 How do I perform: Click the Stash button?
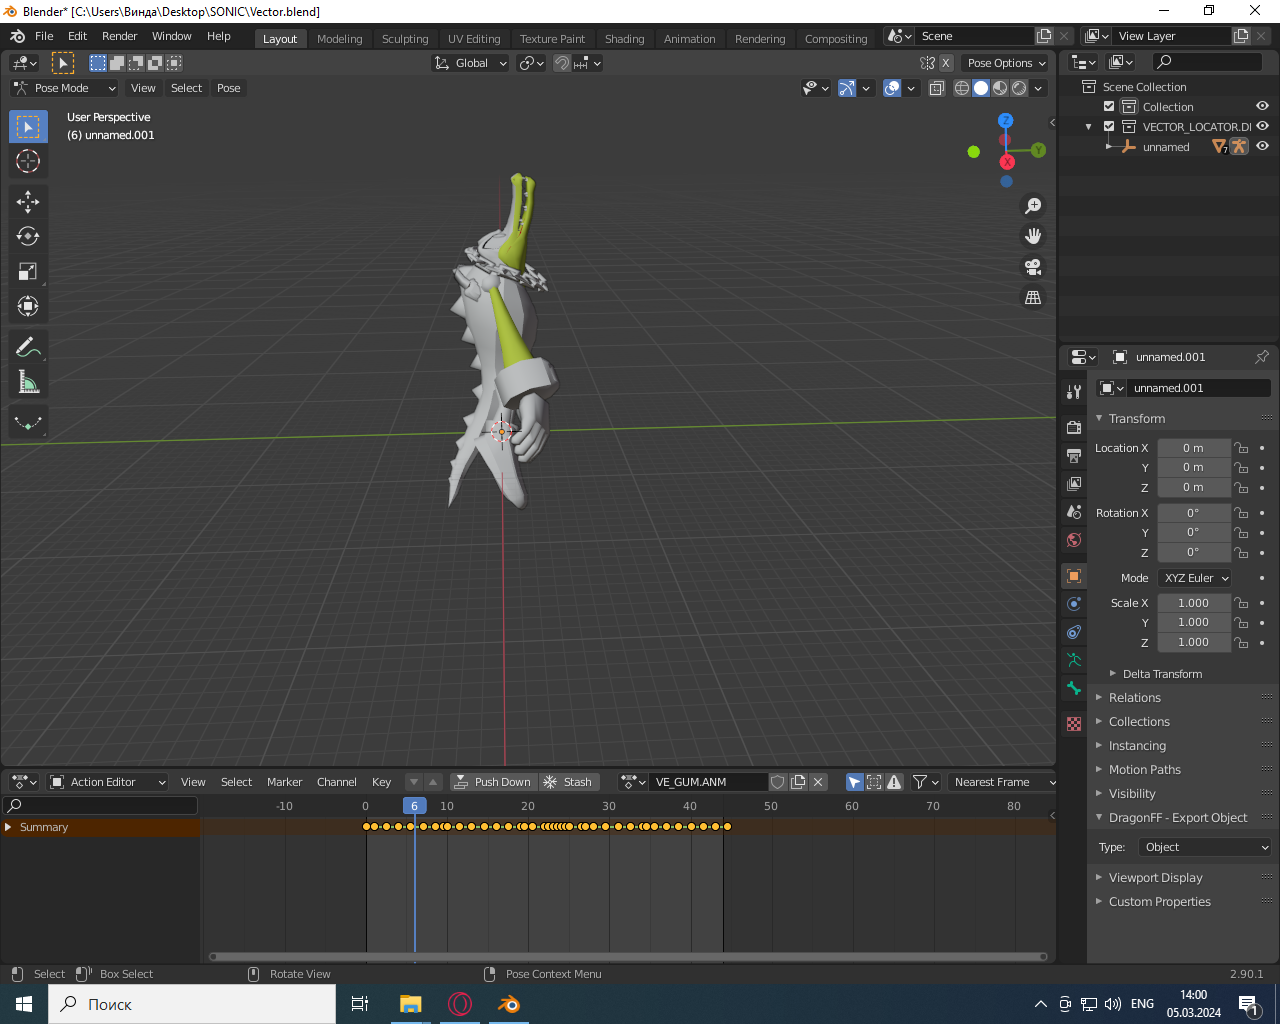coord(570,782)
